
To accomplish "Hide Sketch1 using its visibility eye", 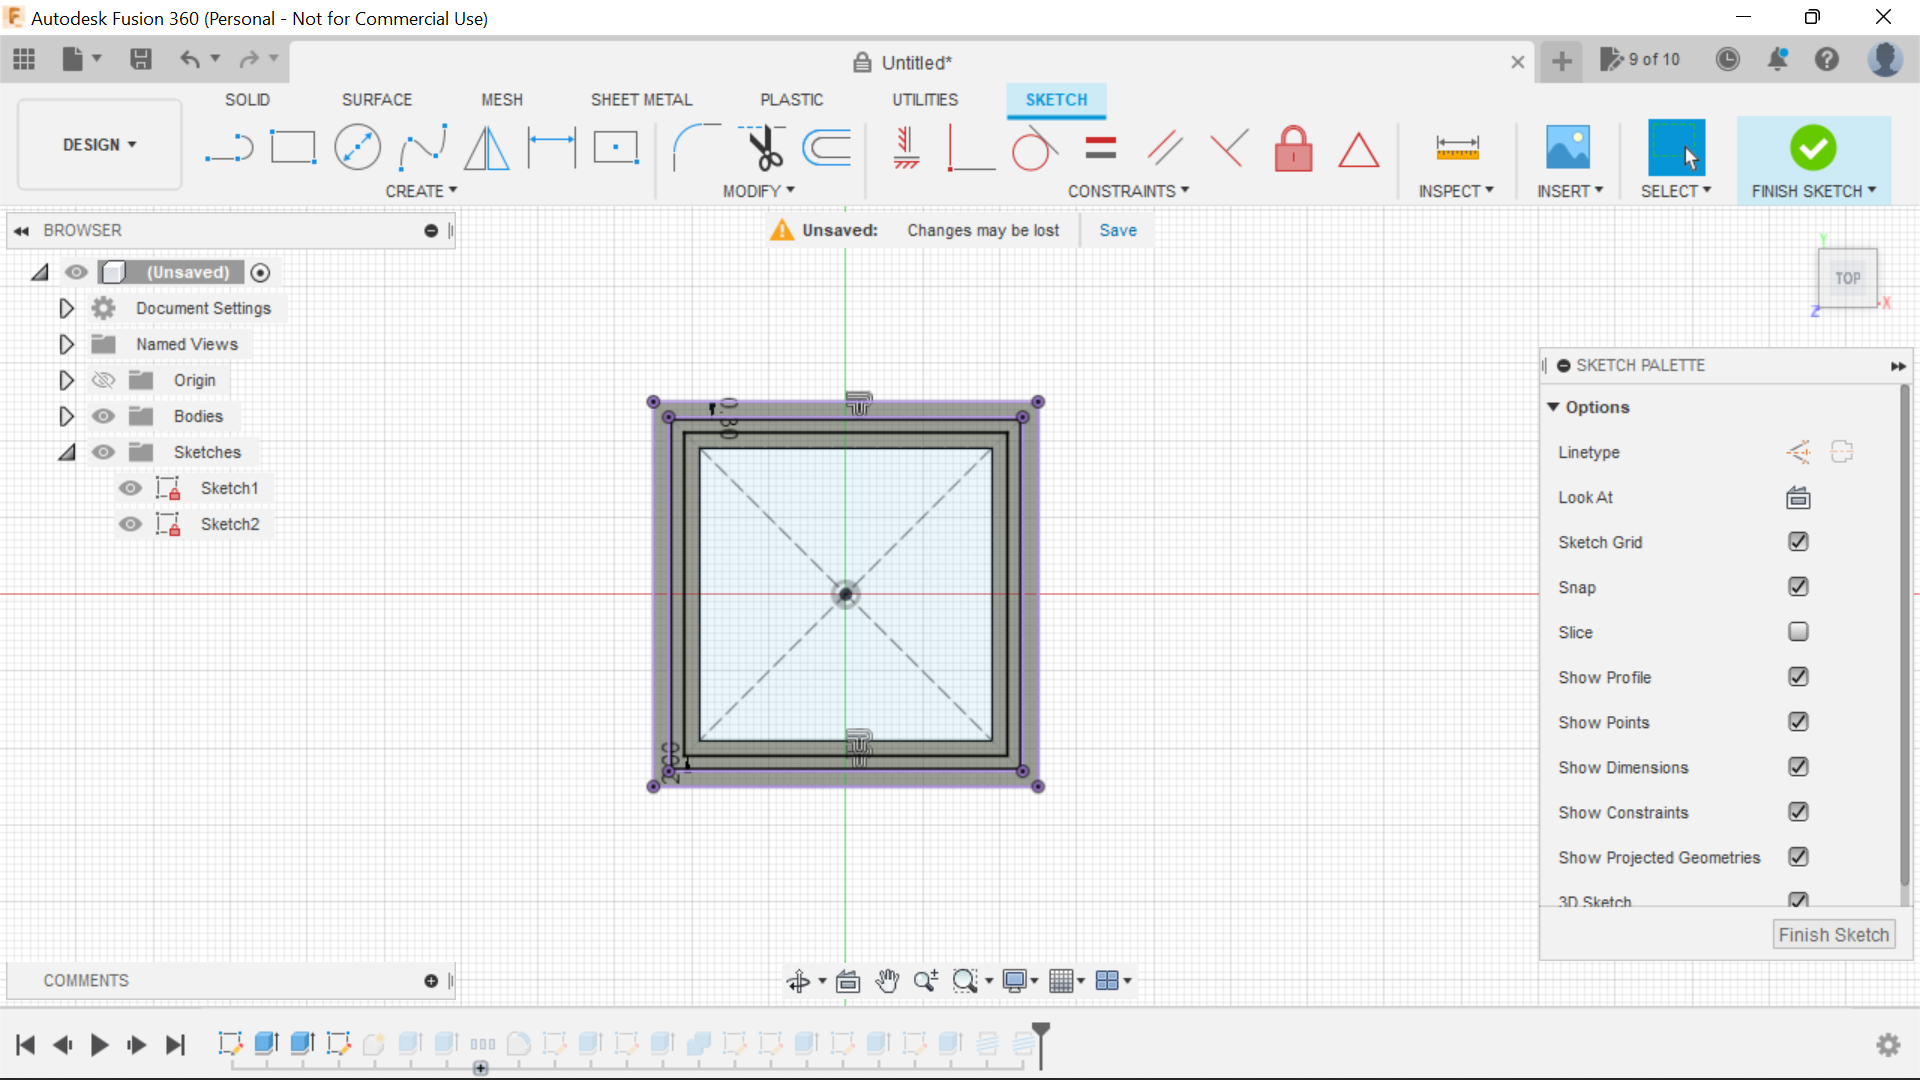I will pos(131,488).
